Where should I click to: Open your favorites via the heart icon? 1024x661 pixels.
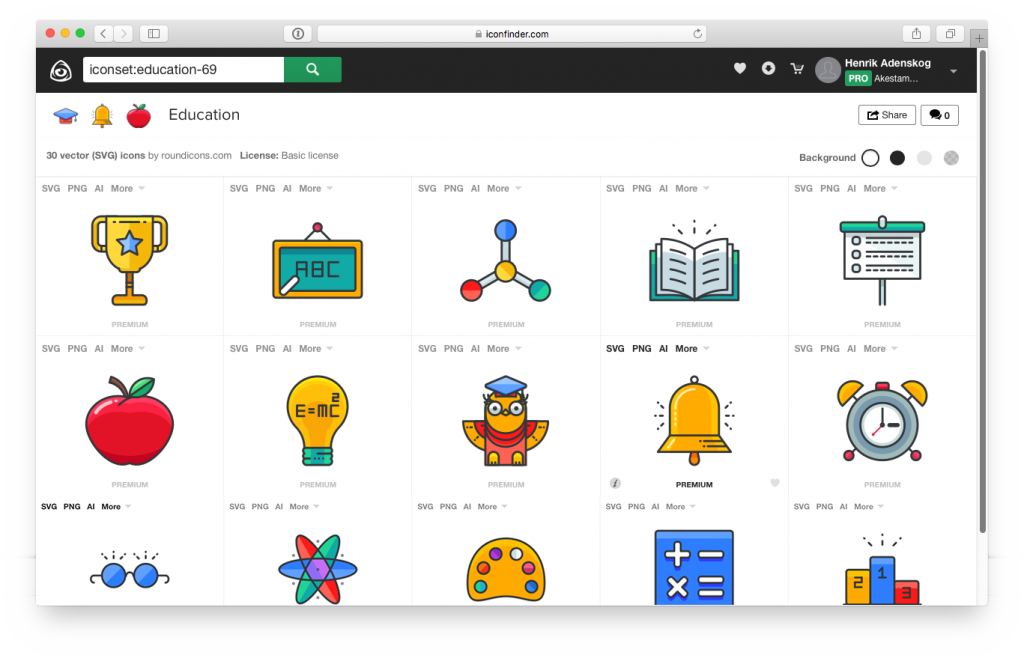click(x=740, y=68)
